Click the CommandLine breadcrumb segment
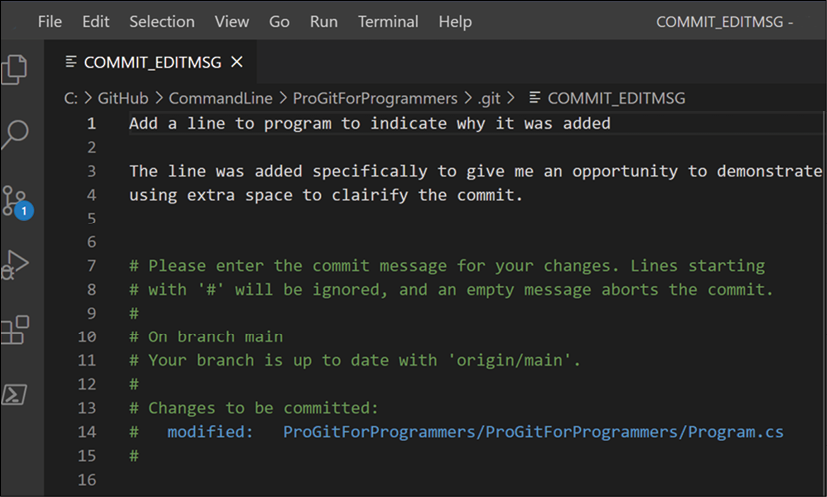Viewport: 827px width, 497px height. 220,98
